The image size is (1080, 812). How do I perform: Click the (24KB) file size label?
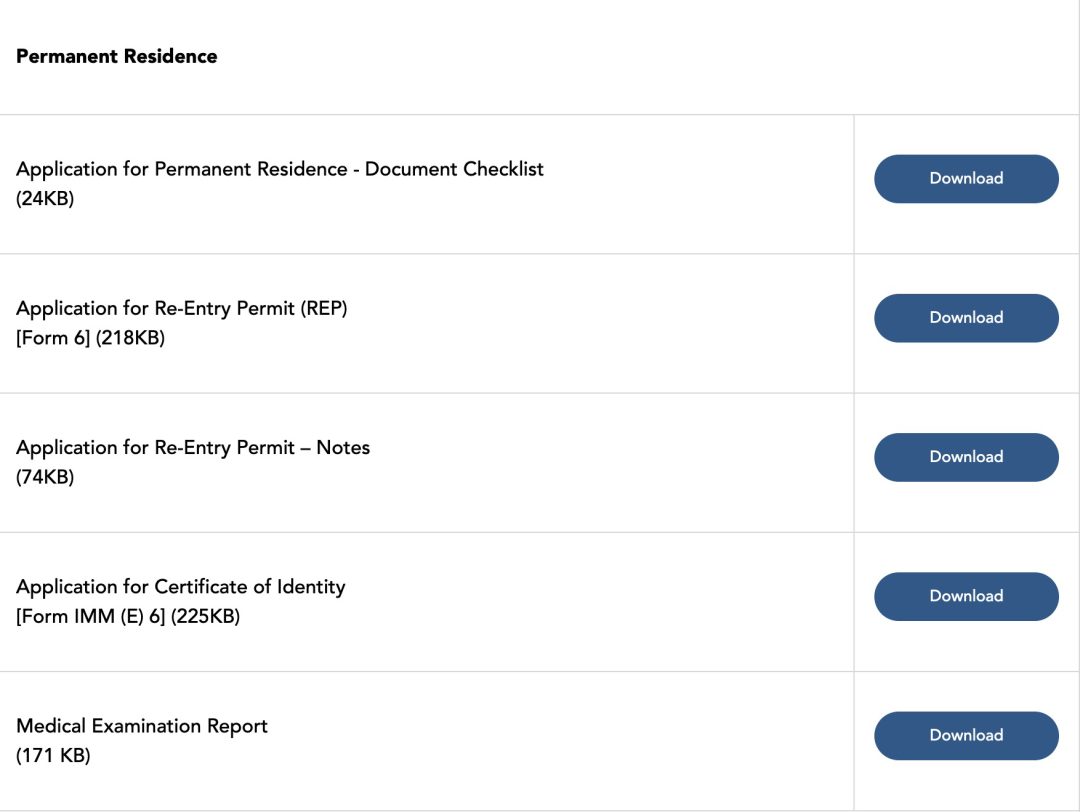point(45,198)
